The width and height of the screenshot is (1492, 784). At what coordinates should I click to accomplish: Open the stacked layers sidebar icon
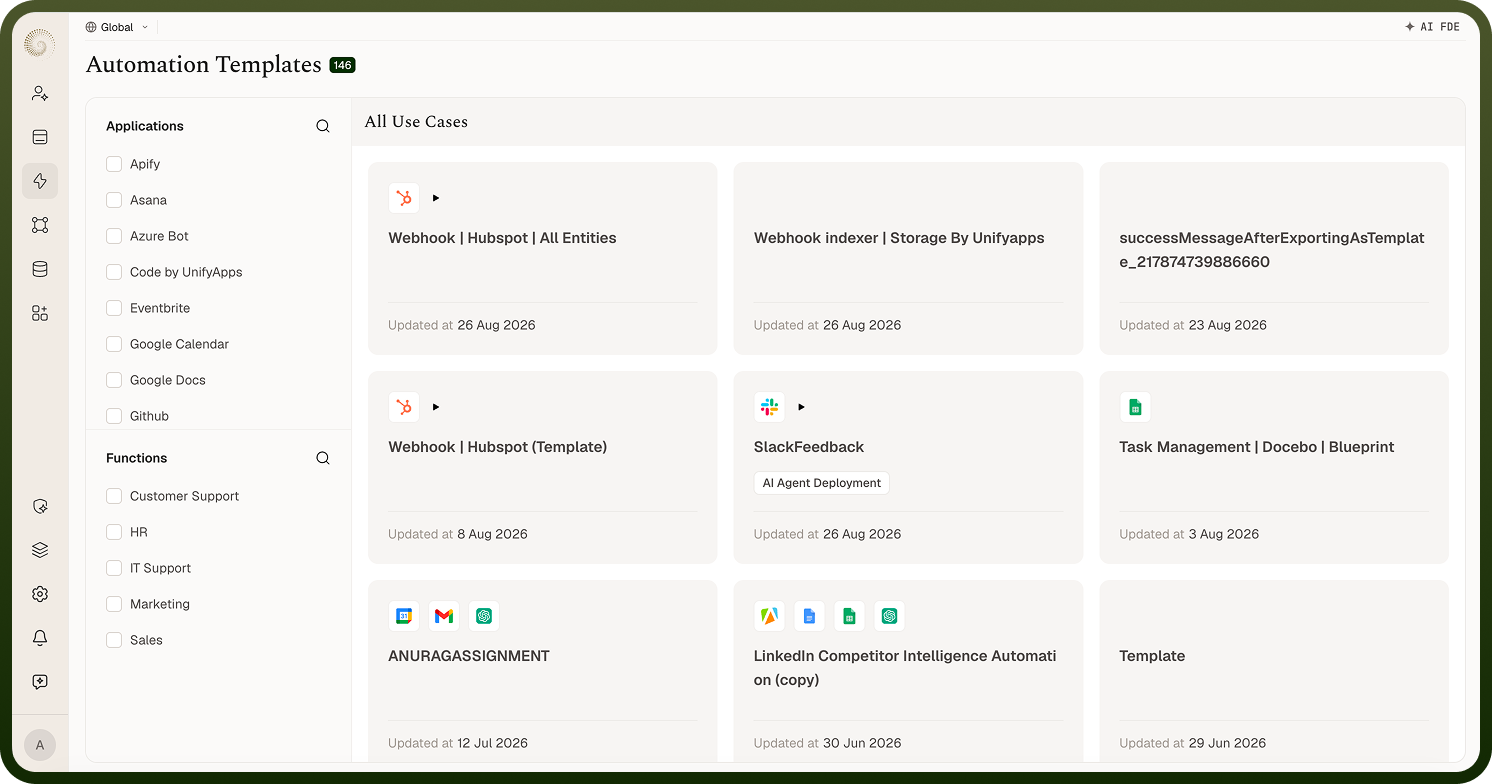pos(40,550)
